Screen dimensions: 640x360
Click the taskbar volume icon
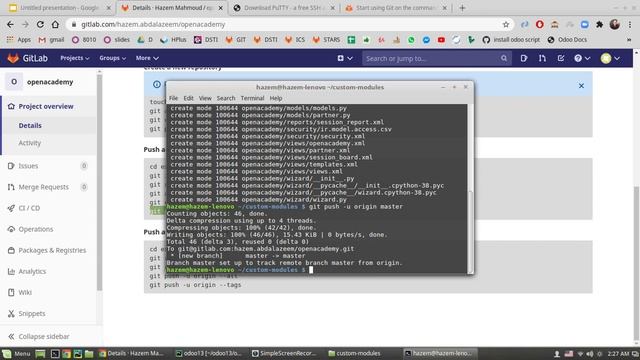[x=590, y=353]
